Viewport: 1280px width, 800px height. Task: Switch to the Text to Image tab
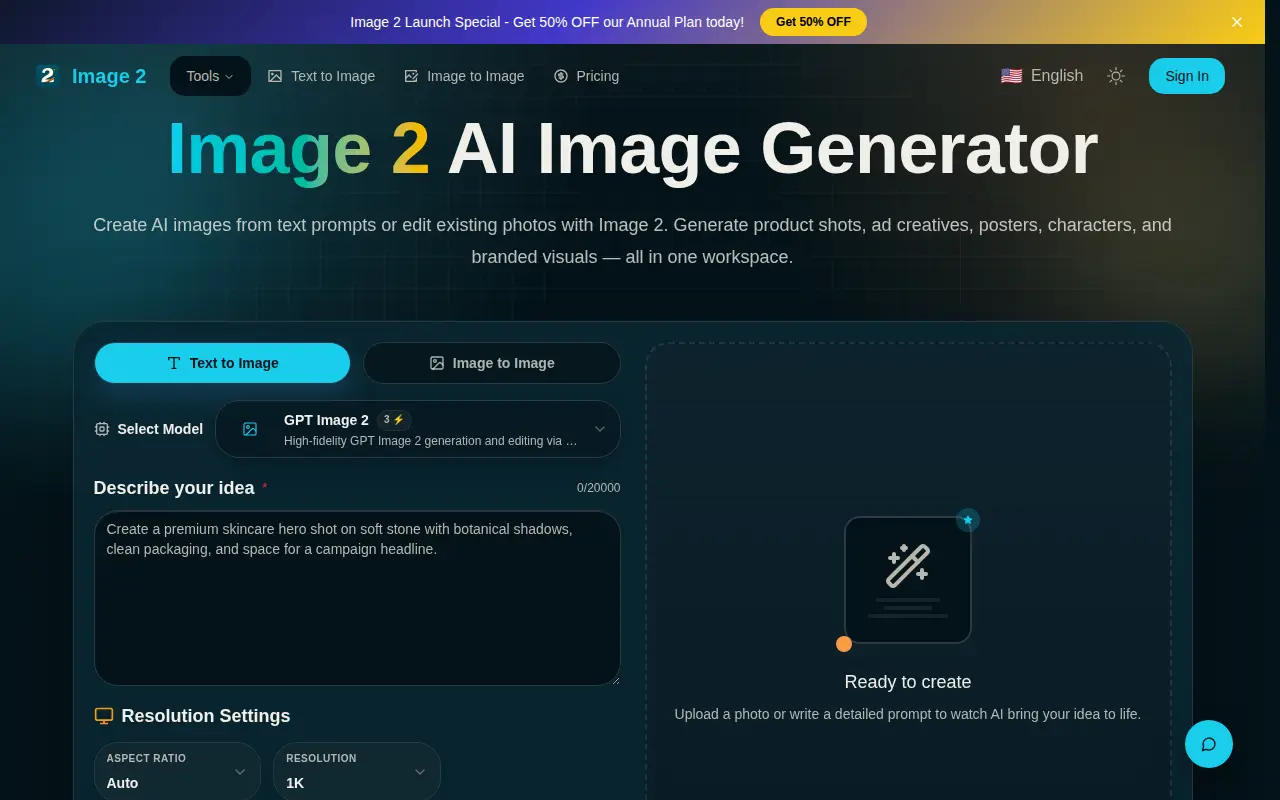223,363
